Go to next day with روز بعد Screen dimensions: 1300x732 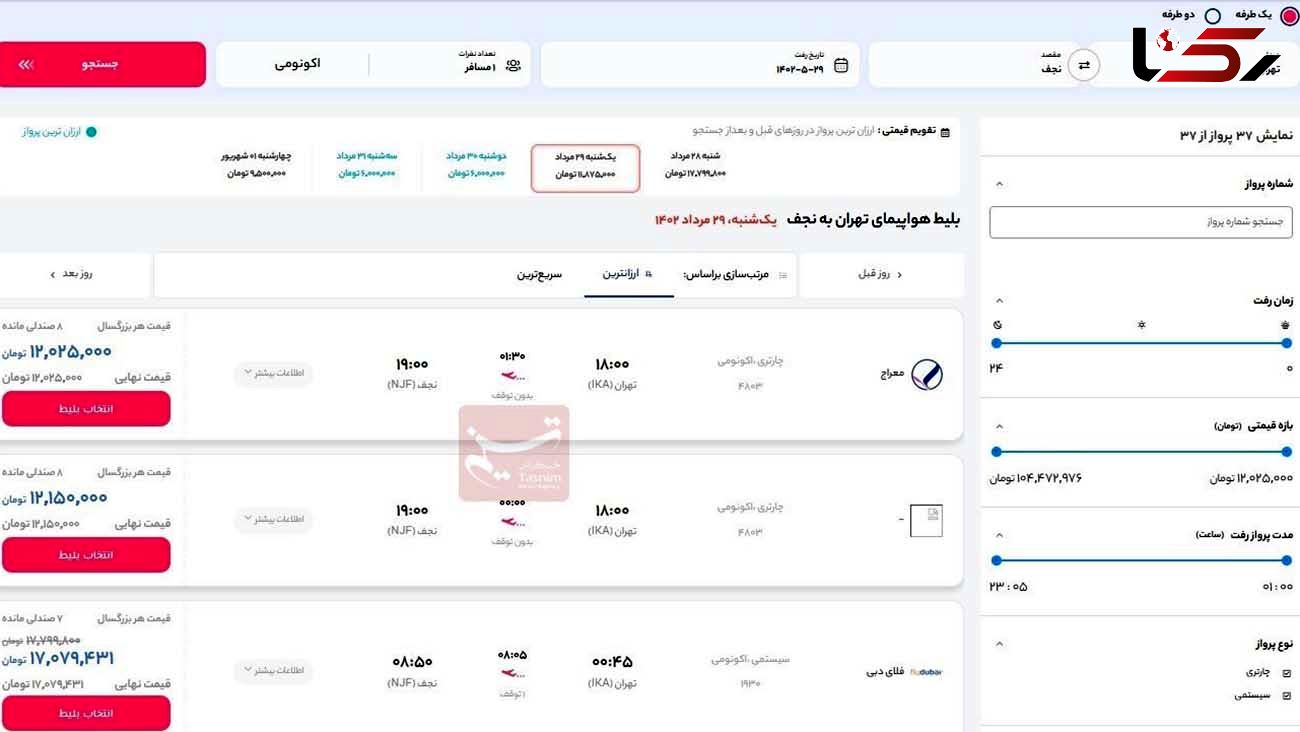coord(72,274)
